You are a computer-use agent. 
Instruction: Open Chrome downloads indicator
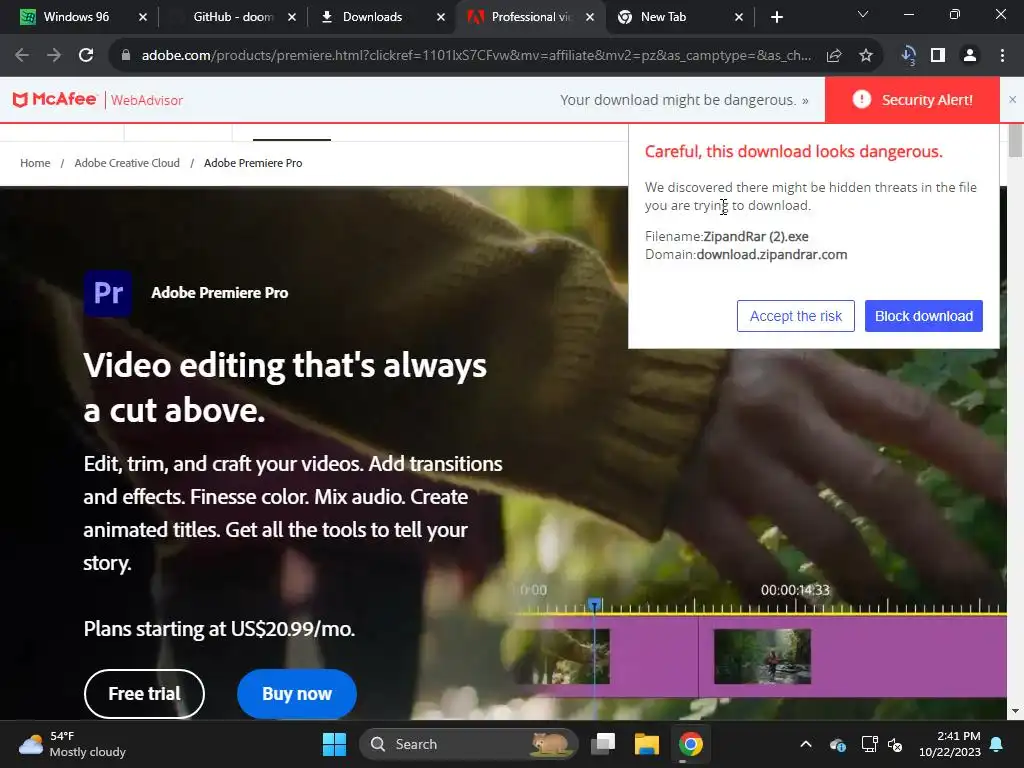[x=908, y=56]
